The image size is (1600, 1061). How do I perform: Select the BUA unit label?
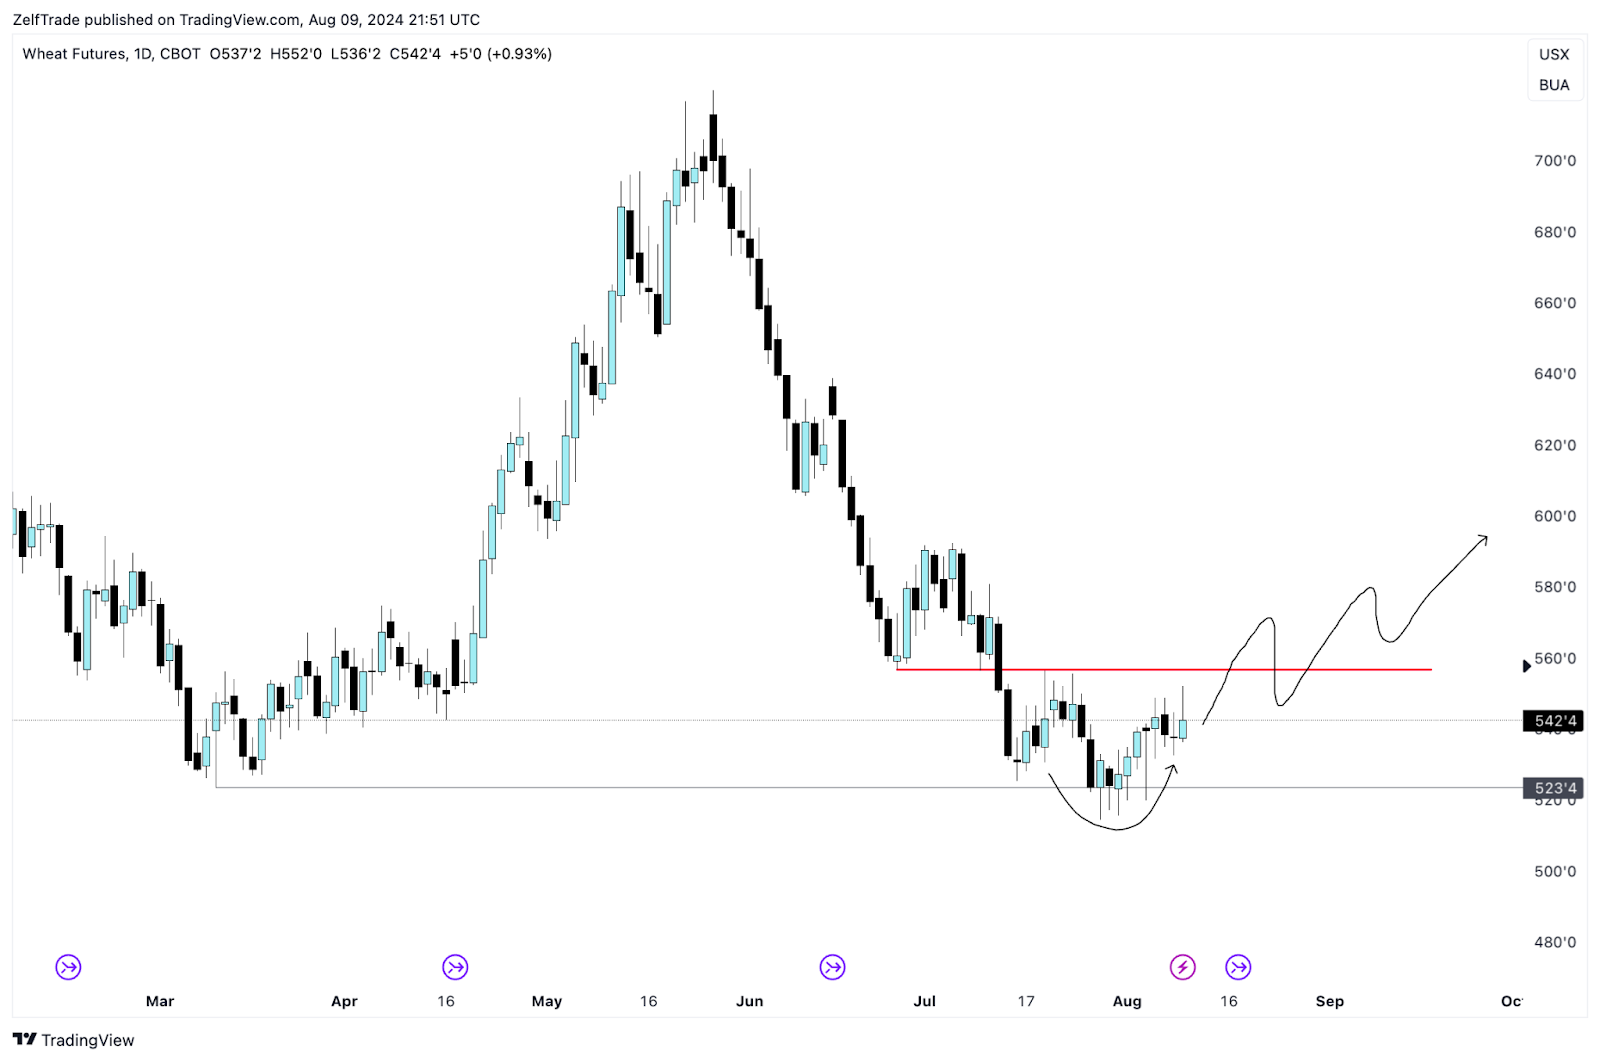pos(1554,85)
